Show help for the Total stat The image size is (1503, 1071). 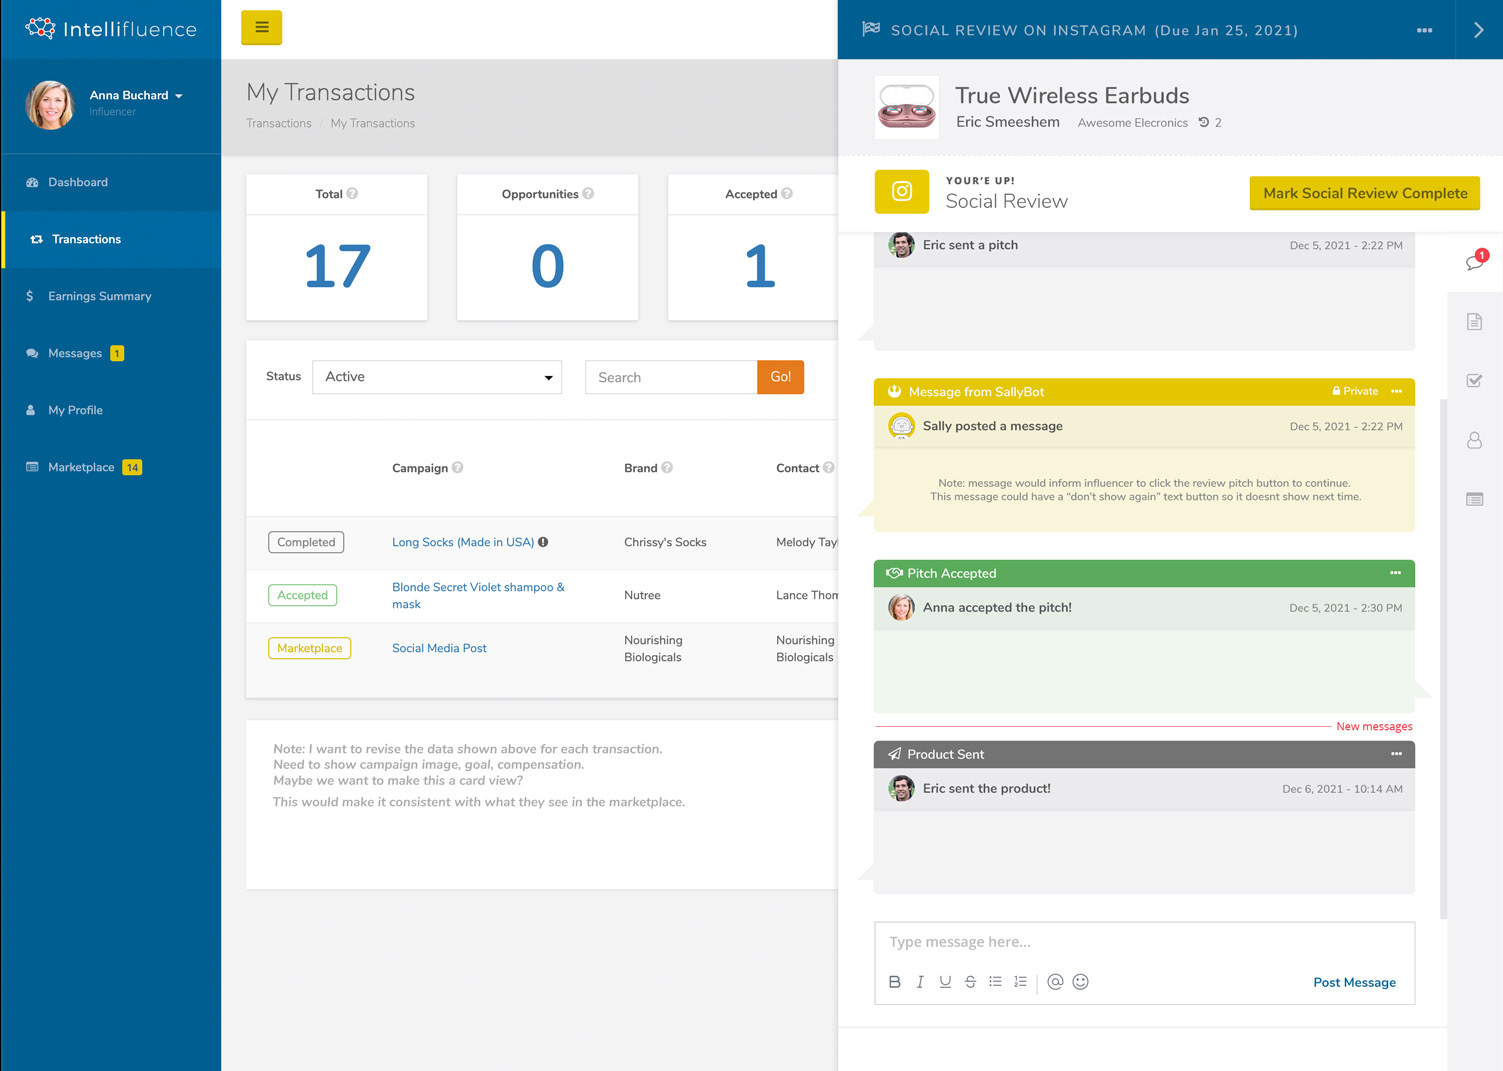[x=352, y=194]
